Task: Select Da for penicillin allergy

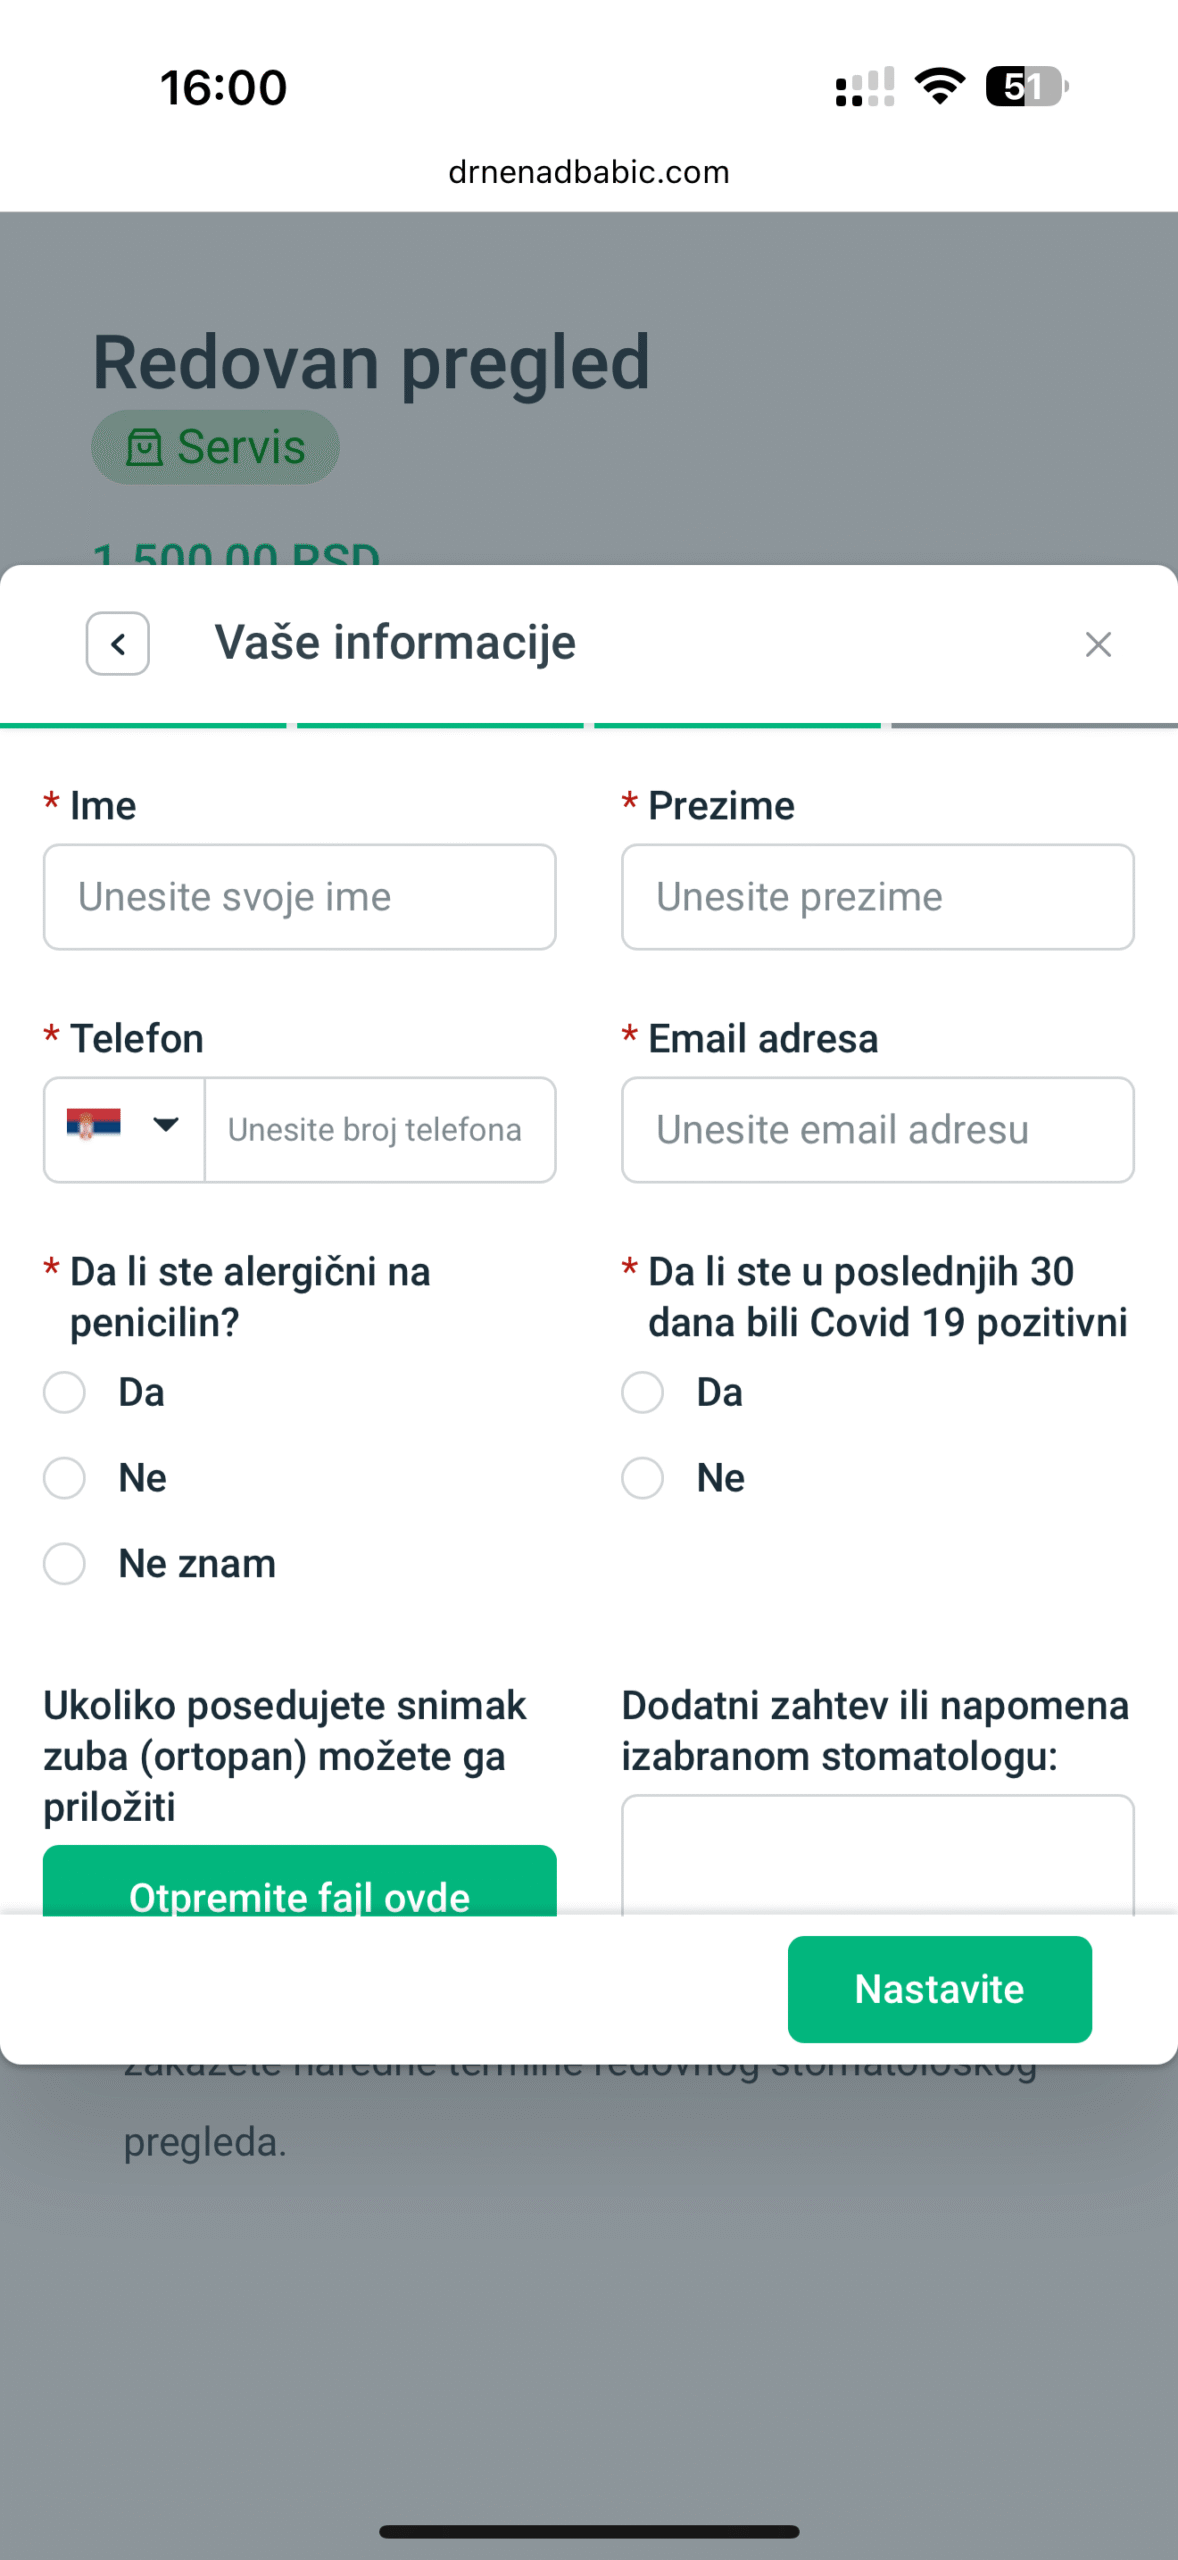Action: tap(65, 1392)
